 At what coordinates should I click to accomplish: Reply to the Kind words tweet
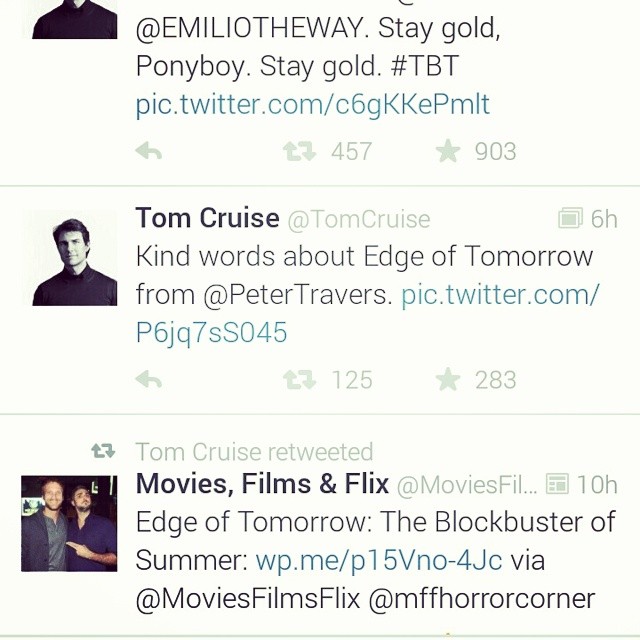point(149,380)
